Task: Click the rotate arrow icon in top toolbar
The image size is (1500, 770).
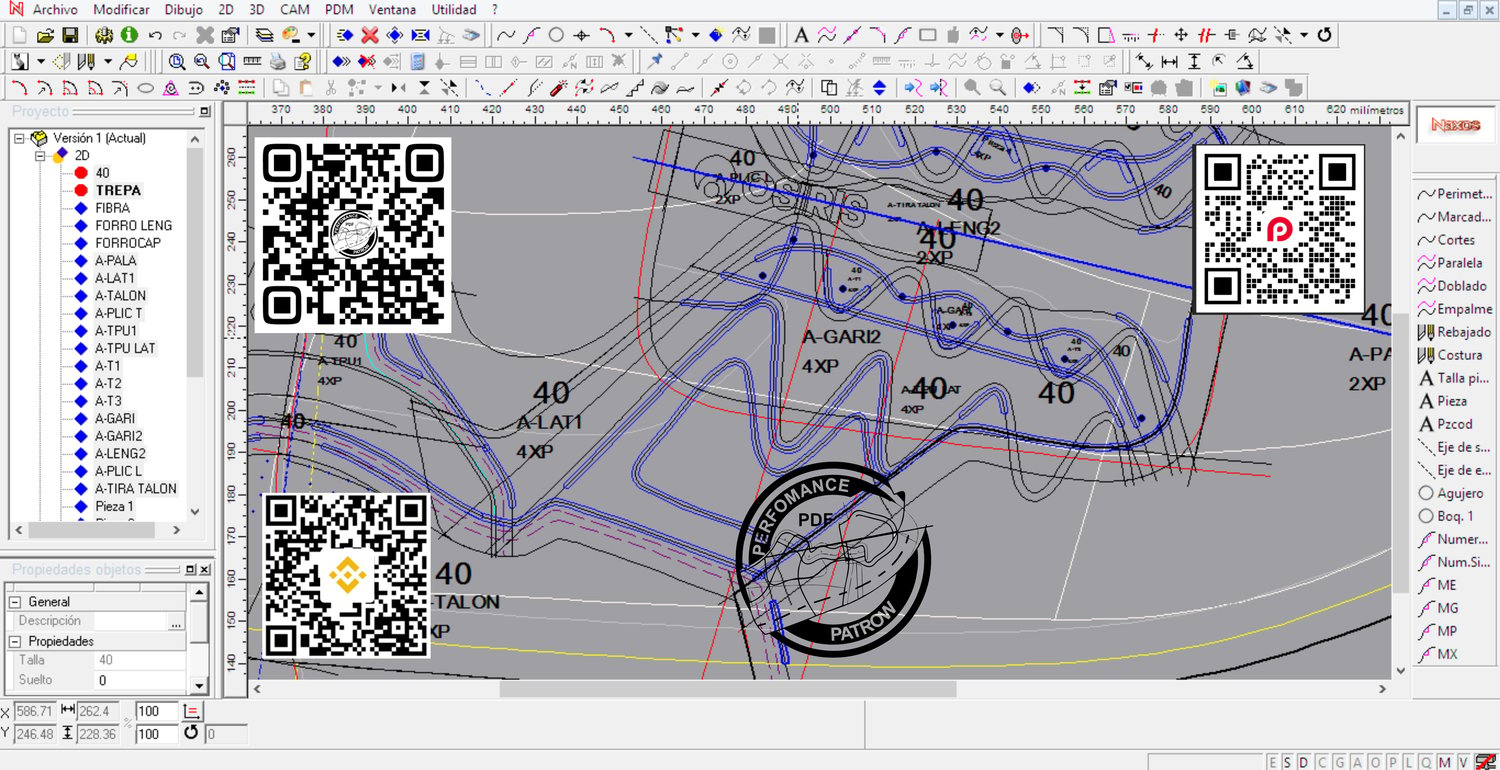Action: 1325,35
